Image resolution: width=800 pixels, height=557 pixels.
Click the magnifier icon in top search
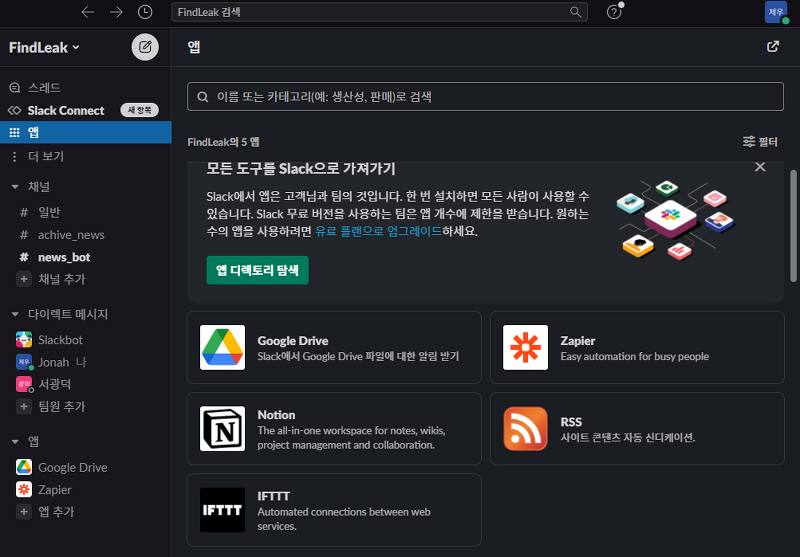[576, 12]
